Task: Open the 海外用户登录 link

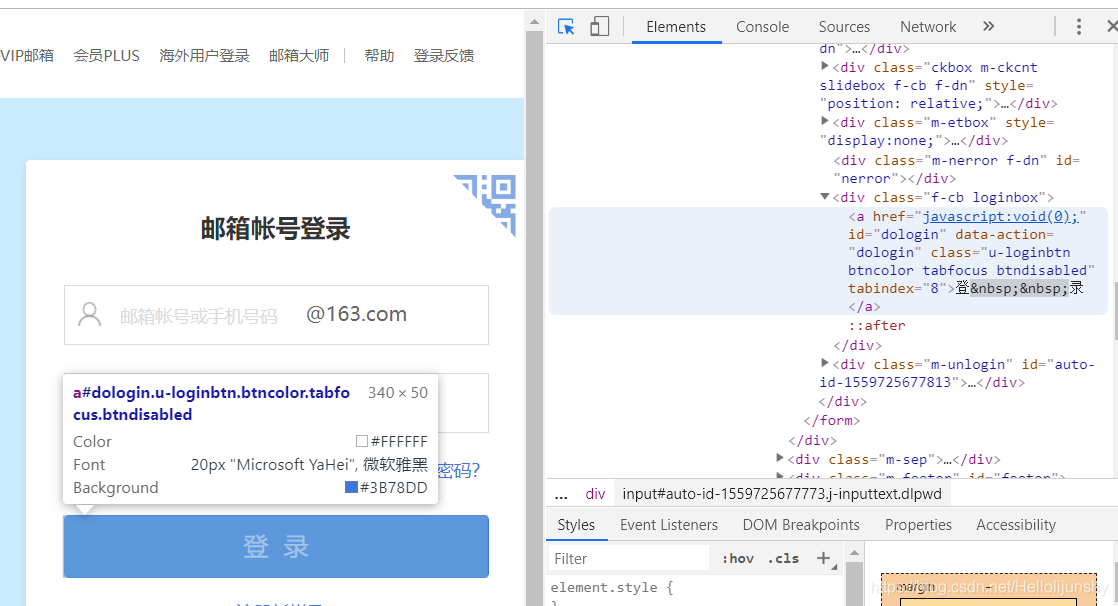Action: pos(204,56)
